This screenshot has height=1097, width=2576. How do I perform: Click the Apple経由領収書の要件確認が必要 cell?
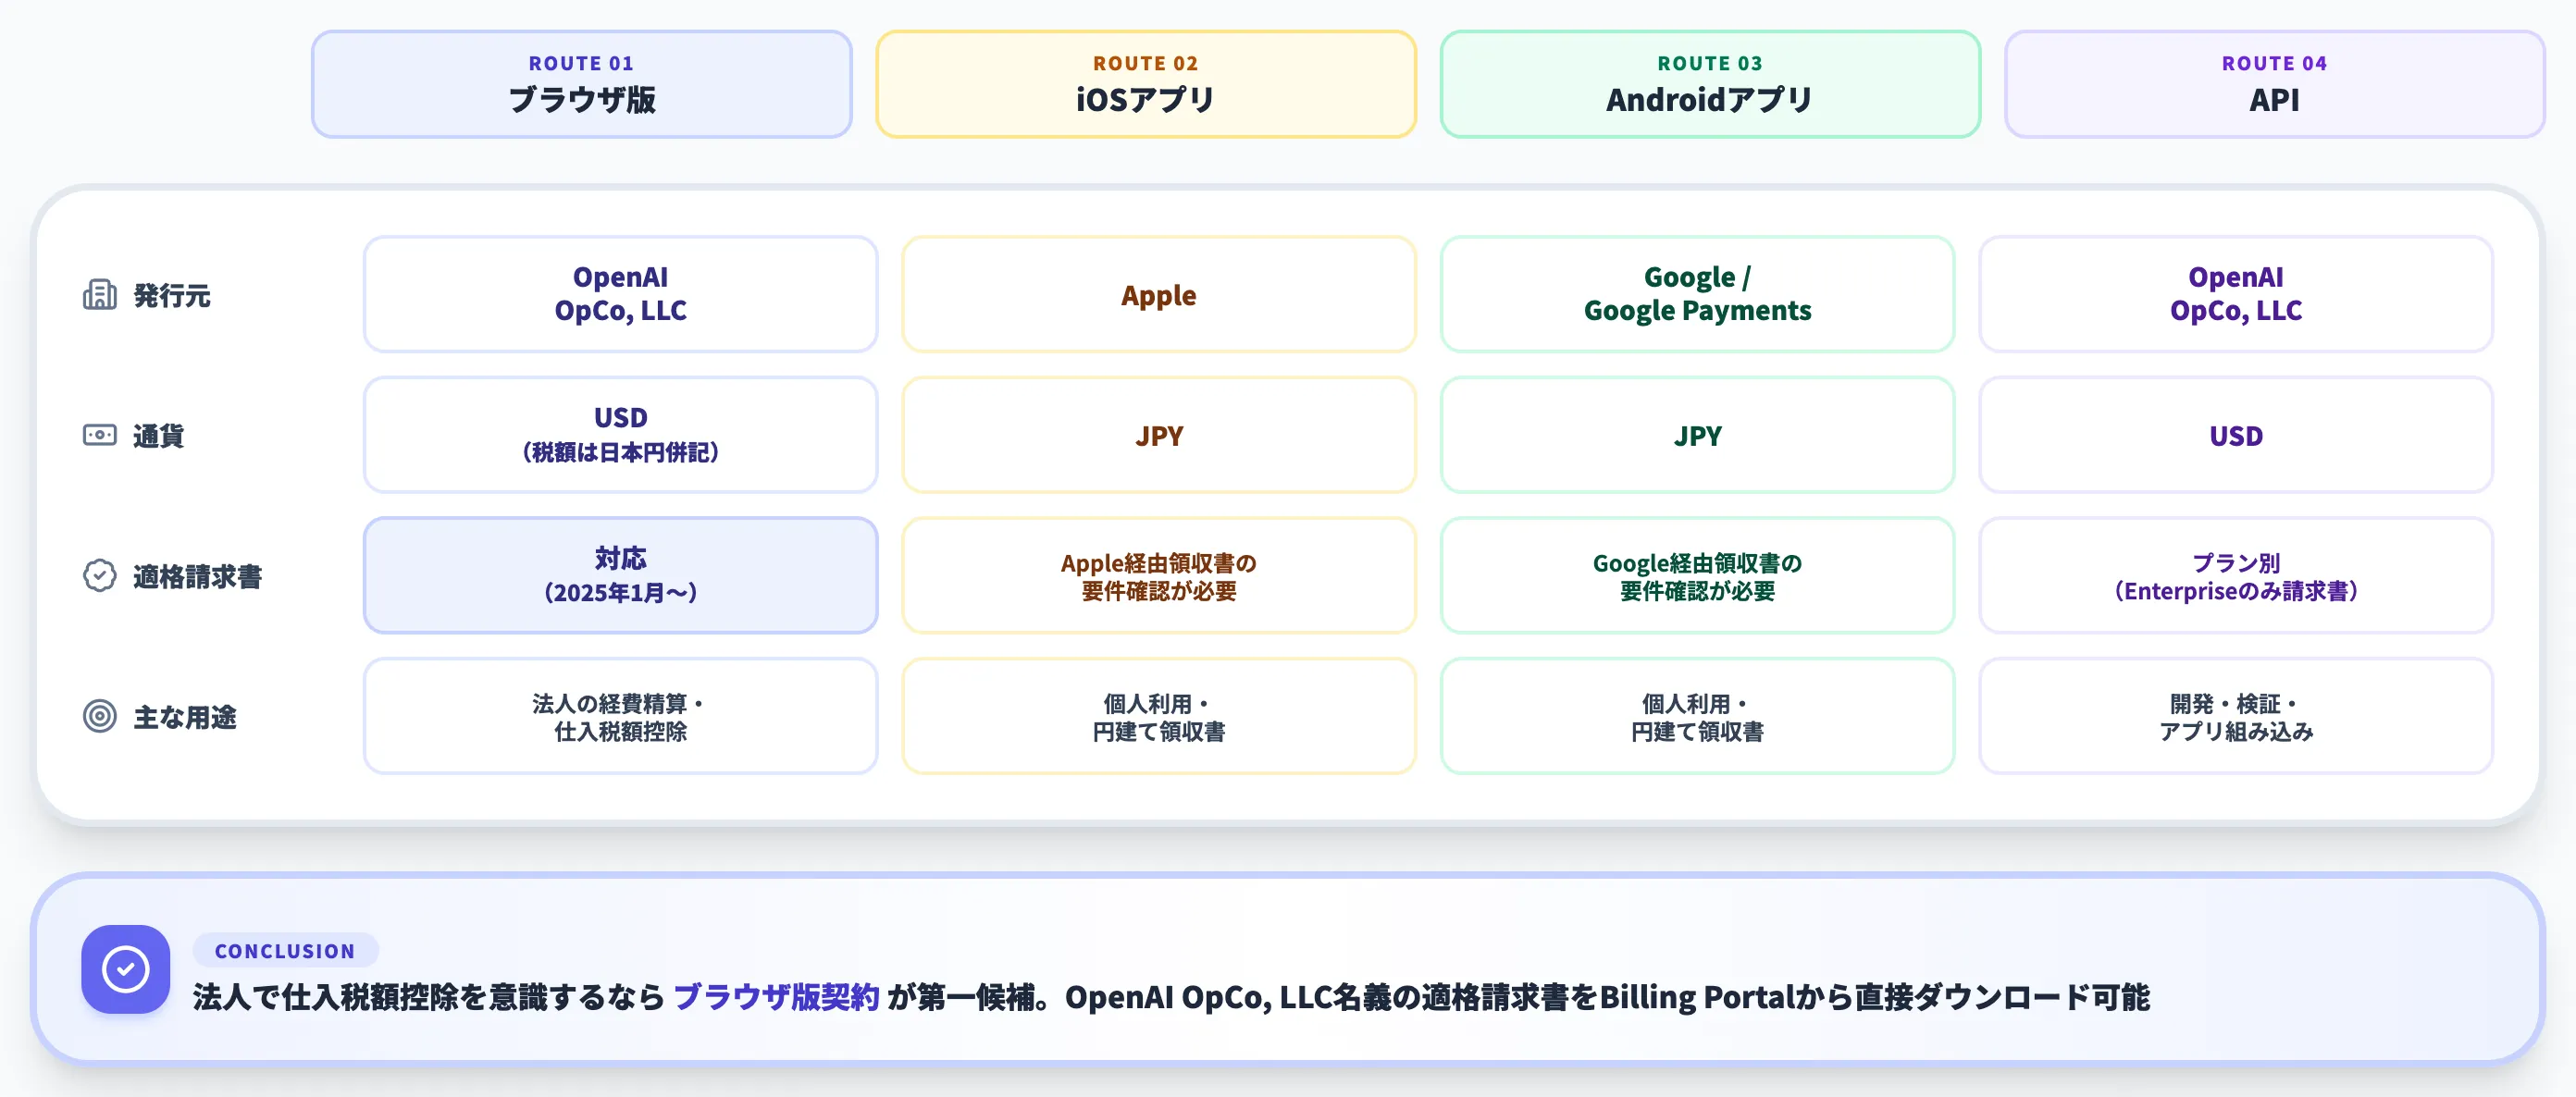click(x=1159, y=575)
